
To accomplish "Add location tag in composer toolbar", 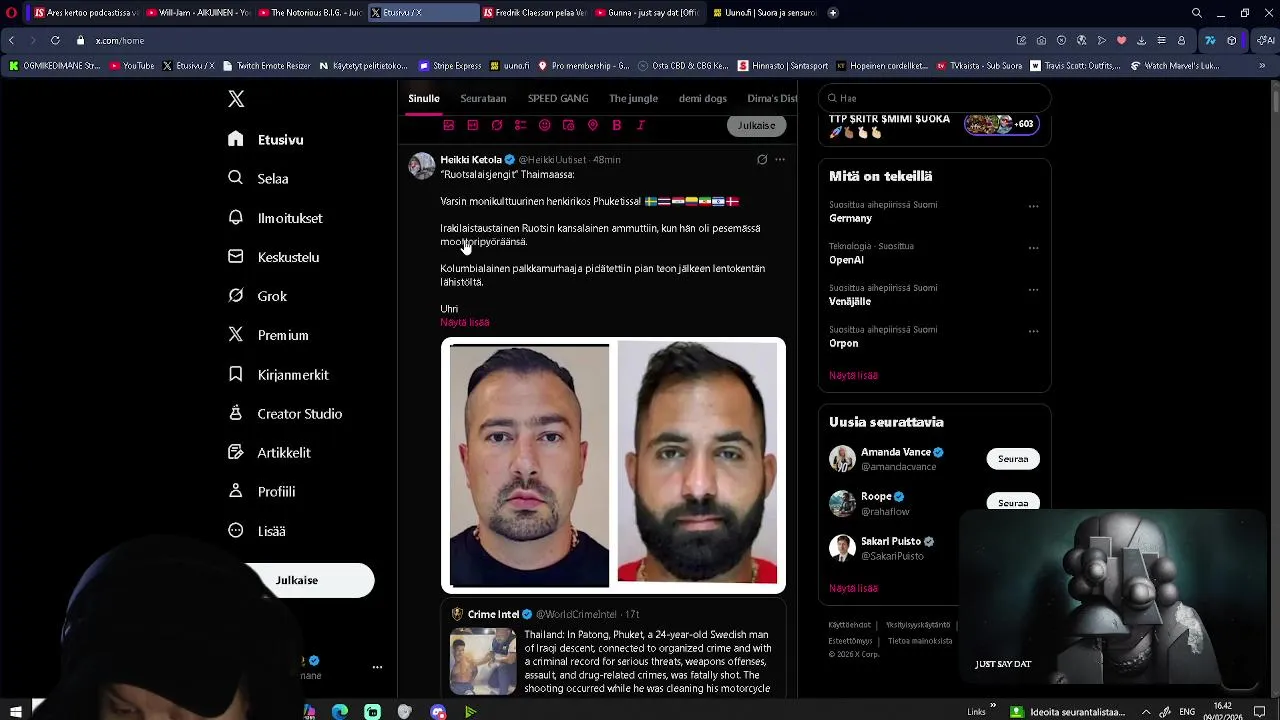I will [x=593, y=125].
